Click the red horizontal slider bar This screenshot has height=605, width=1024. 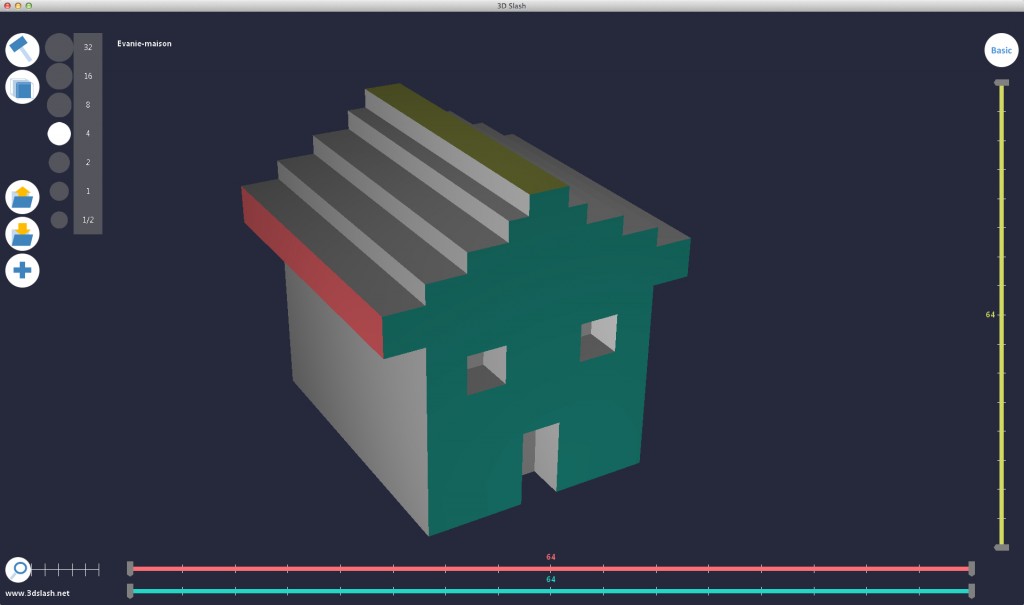pyautogui.click(x=550, y=568)
